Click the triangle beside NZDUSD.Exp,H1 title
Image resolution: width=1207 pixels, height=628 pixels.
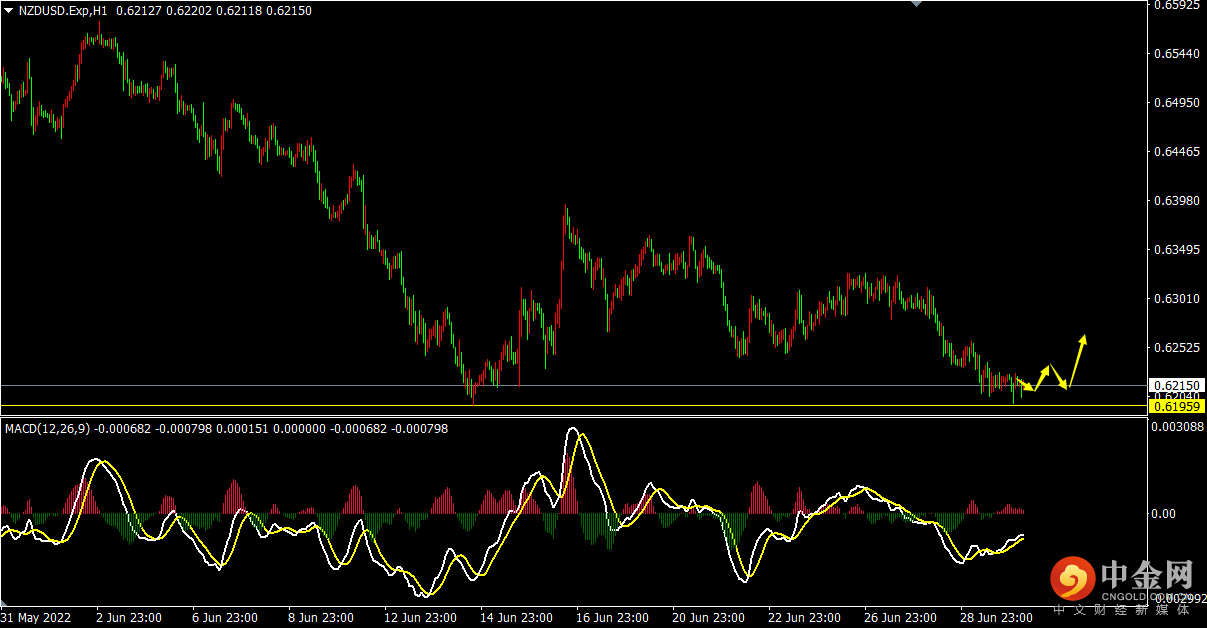[x=9, y=10]
